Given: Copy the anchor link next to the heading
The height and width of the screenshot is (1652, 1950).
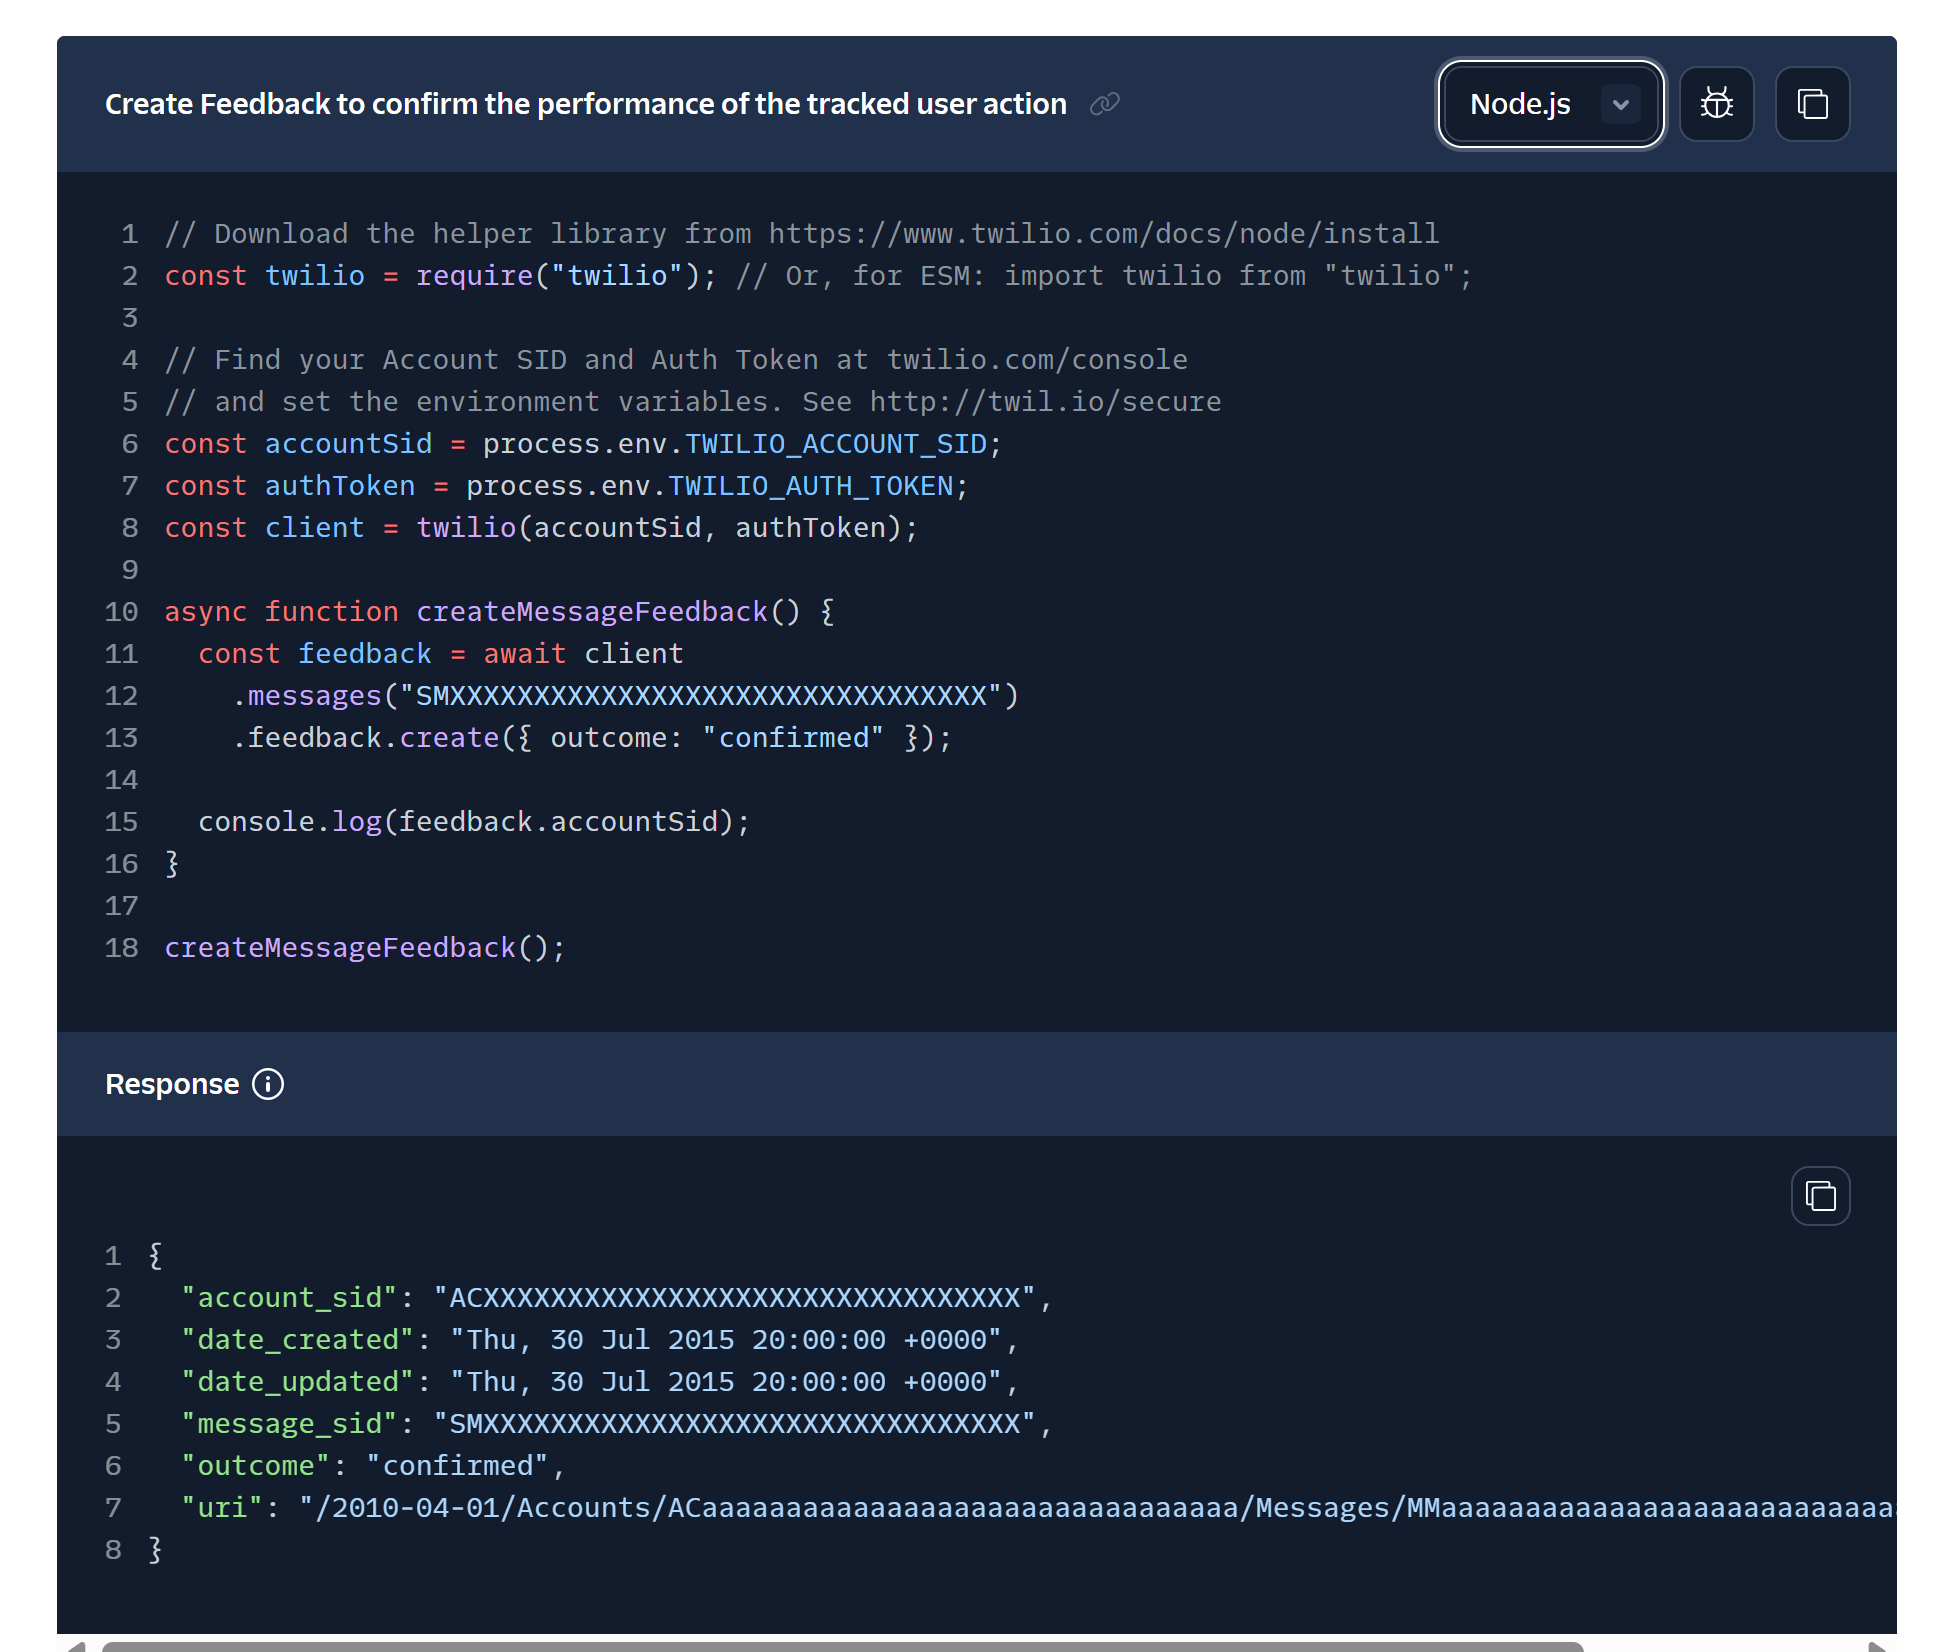Looking at the screenshot, I should pyautogui.click(x=1104, y=104).
